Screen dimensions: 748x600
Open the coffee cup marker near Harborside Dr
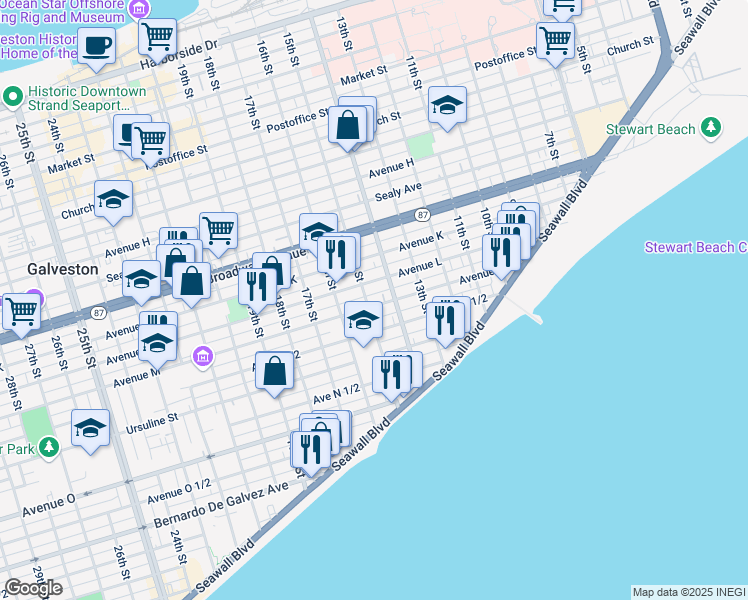[x=96, y=49]
